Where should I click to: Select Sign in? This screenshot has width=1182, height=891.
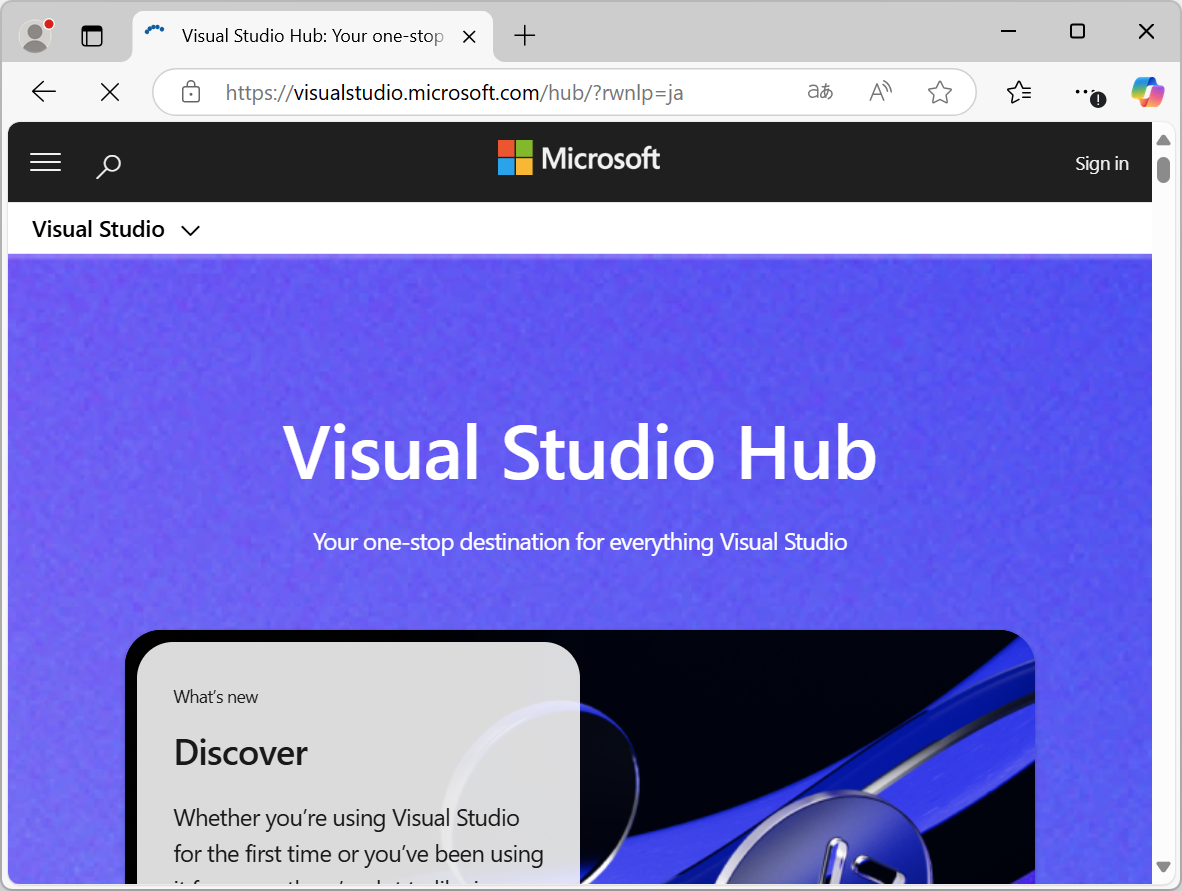coord(1101,163)
